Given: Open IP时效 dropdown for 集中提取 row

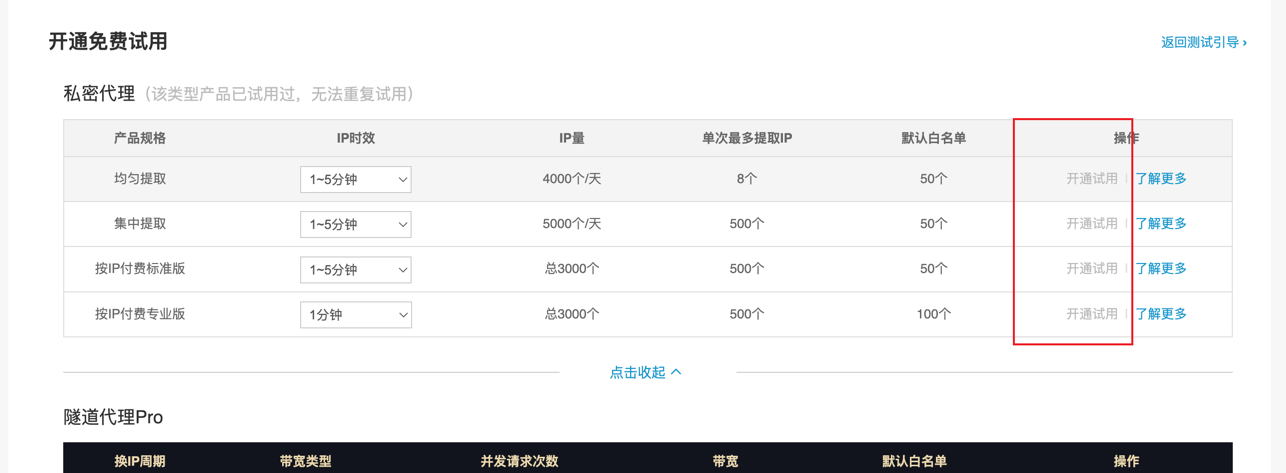Looking at the screenshot, I should tap(355, 225).
